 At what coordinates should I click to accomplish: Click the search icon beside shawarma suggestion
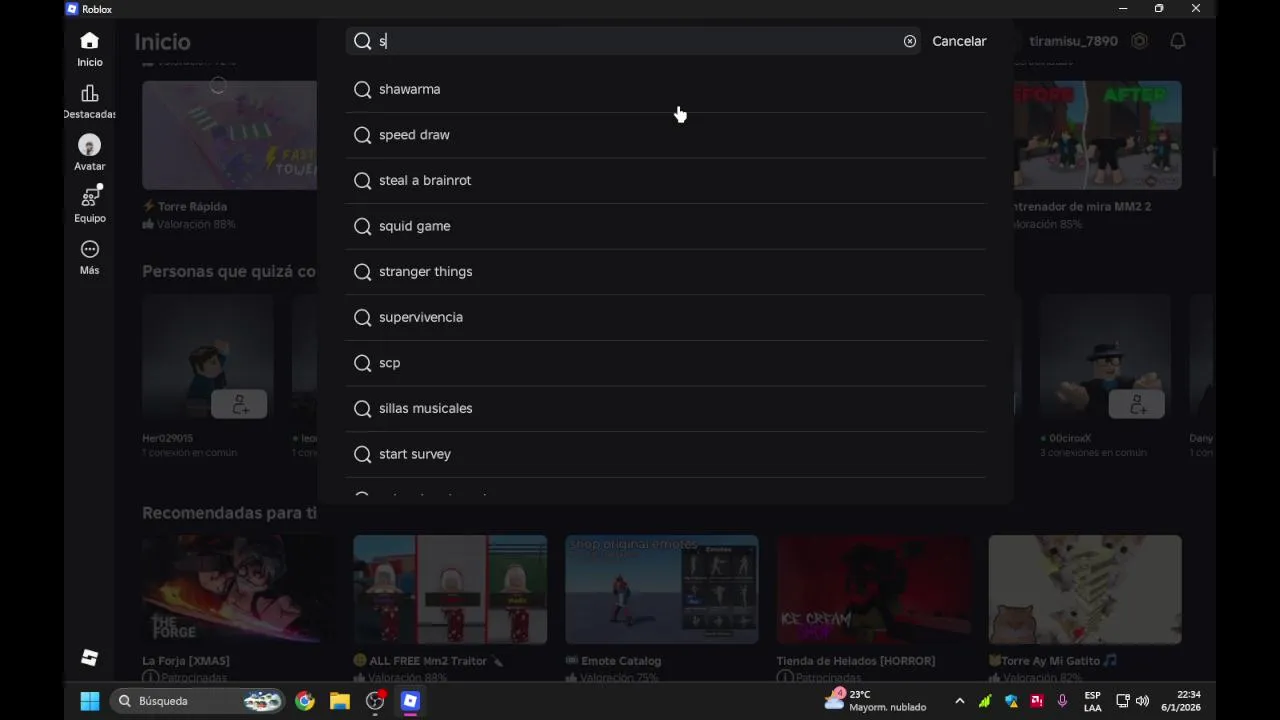363,89
